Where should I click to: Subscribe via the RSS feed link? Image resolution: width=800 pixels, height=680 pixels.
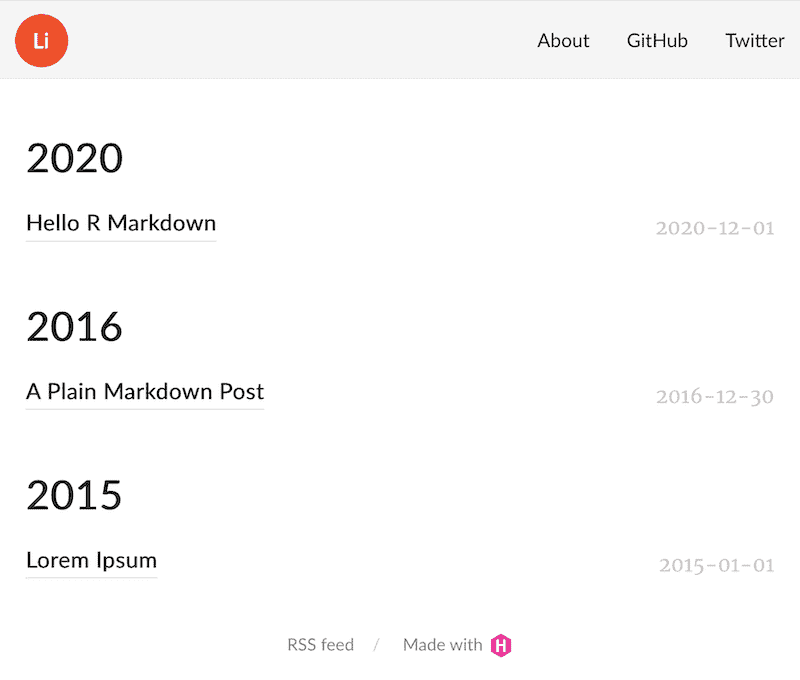pyautogui.click(x=320, y=645)
